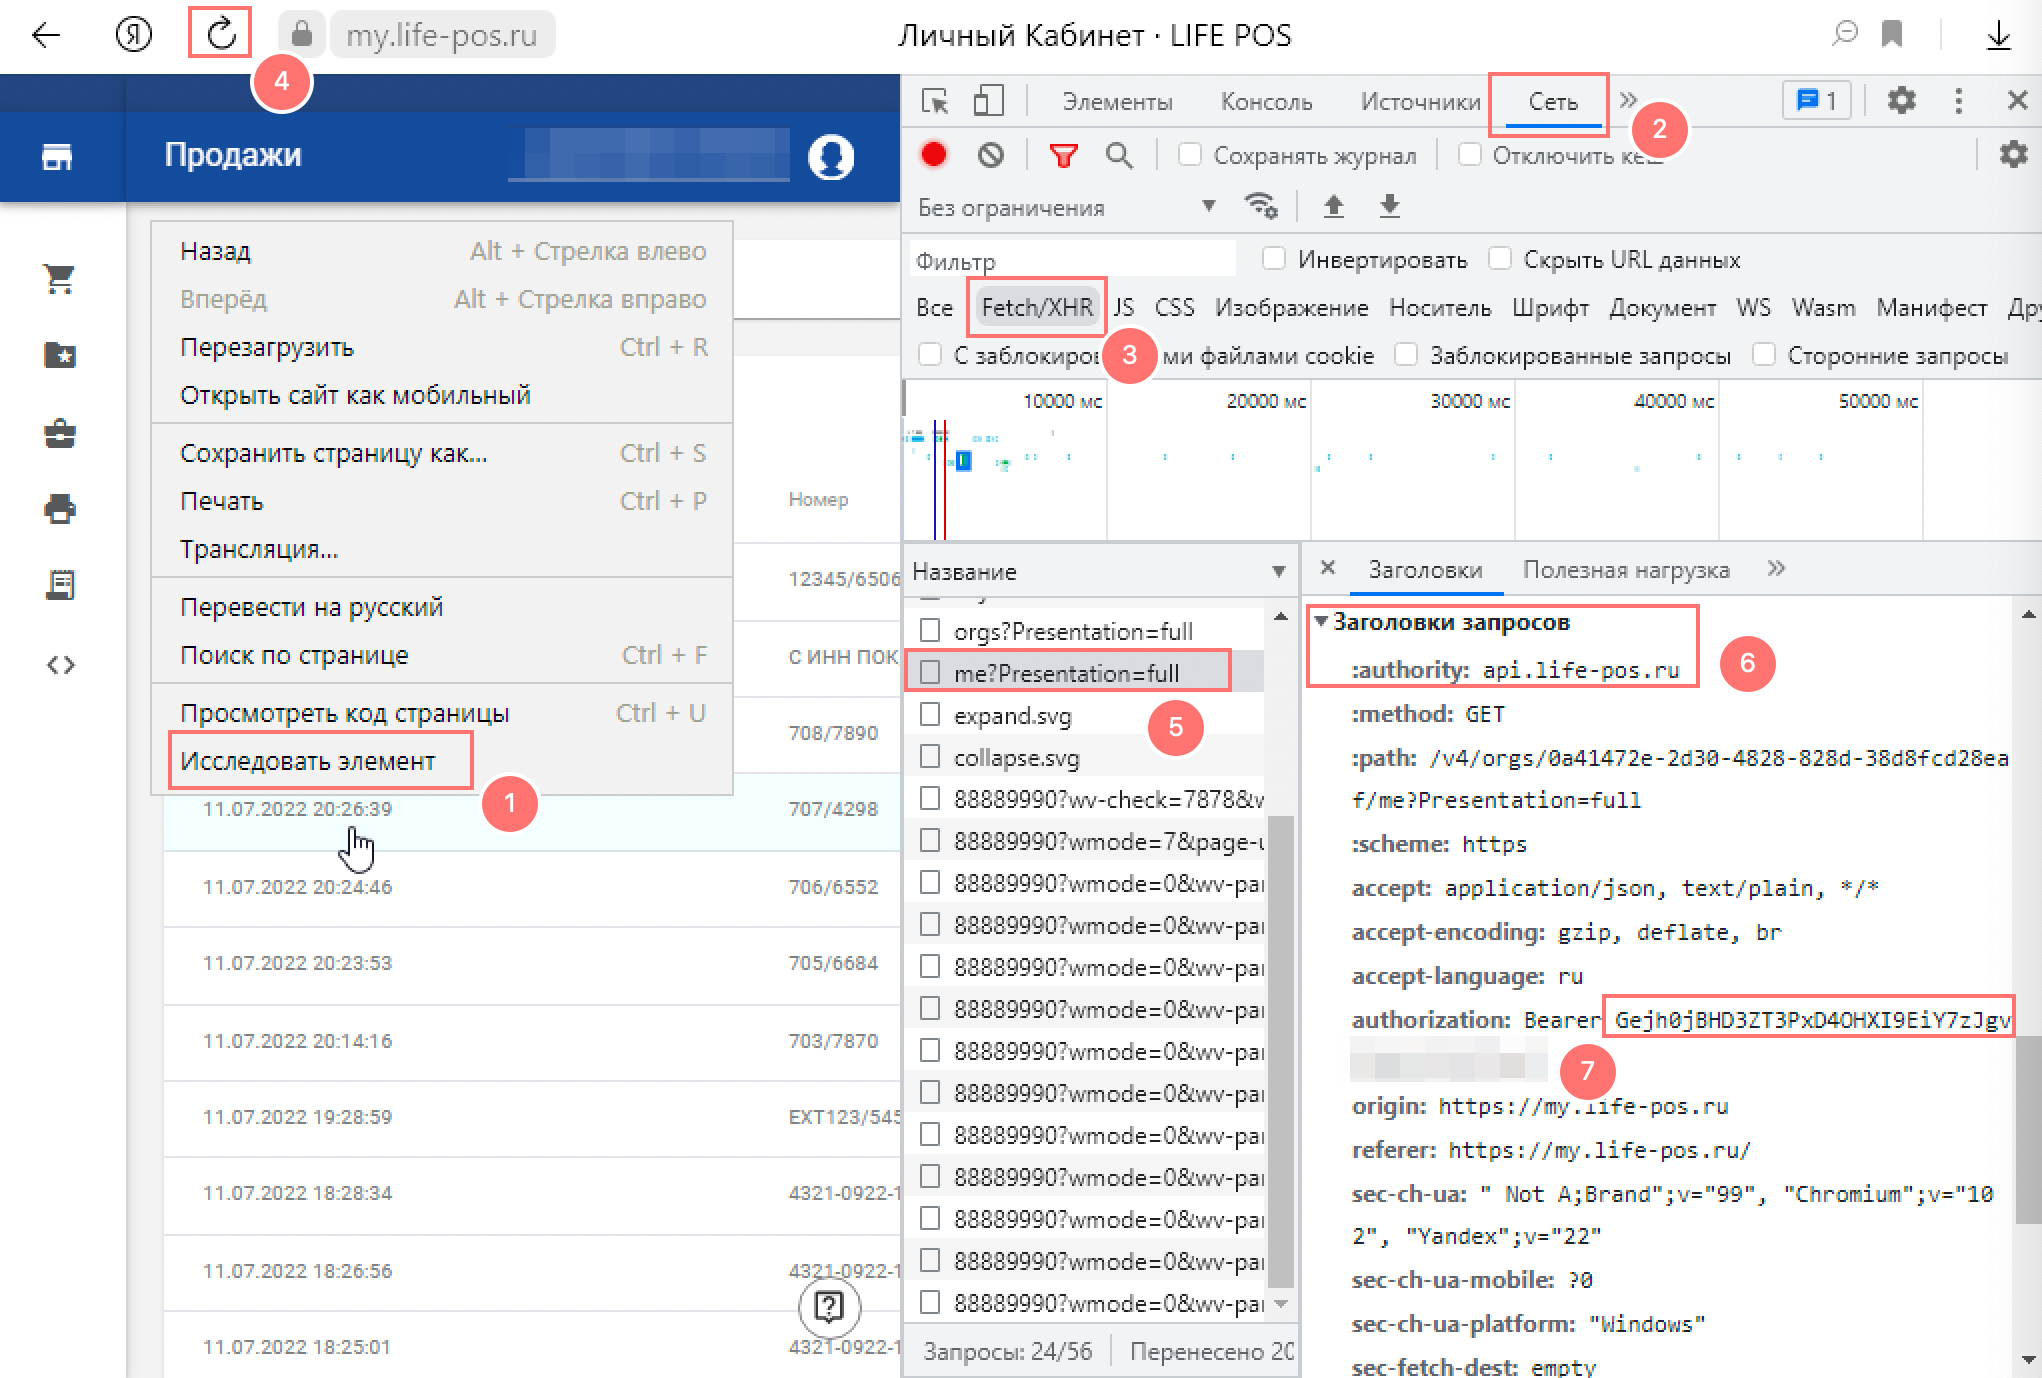Open DevTools settings gear in the top bar
2042x1378 pixels.
click(1901, 100)
